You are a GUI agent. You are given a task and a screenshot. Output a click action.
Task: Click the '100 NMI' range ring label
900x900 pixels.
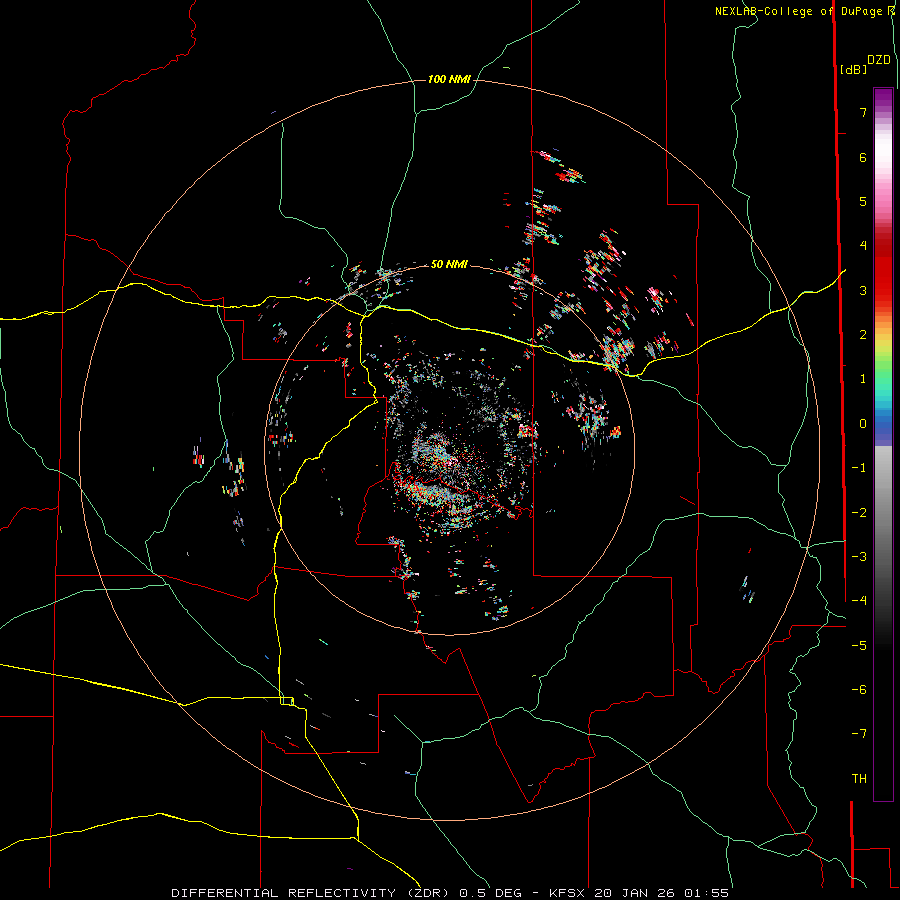pos(449,79)
